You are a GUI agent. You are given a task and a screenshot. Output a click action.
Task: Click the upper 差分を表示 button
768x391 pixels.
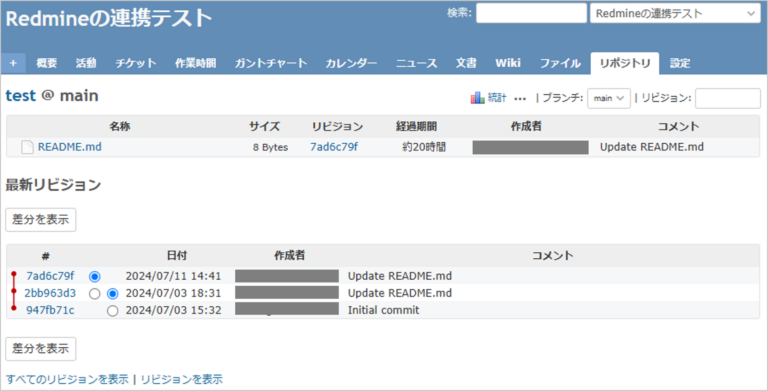click(x=41, y=220)
